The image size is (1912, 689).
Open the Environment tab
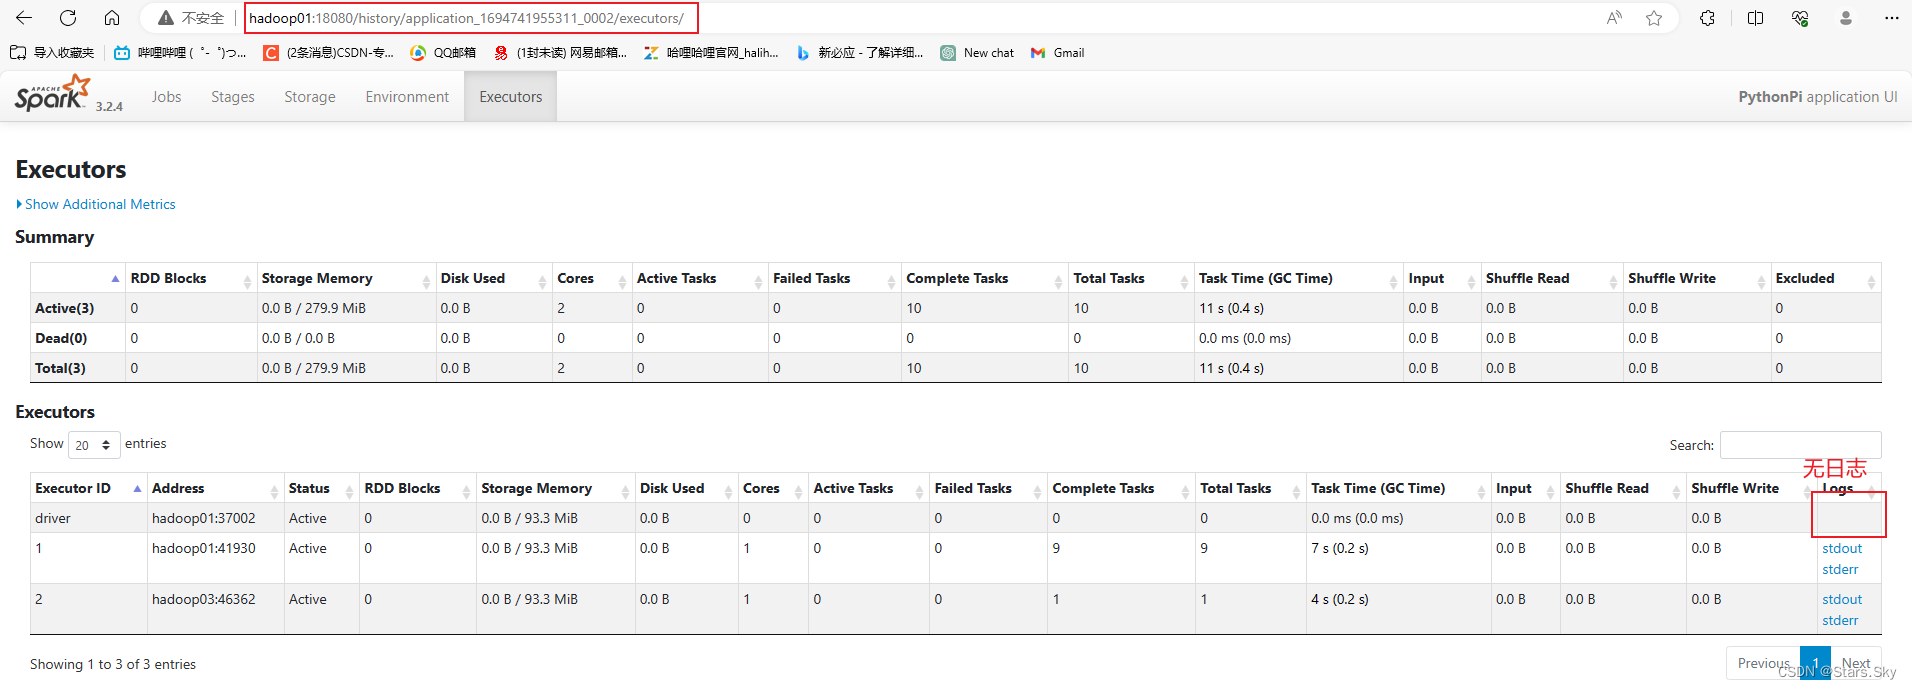point(406,97)
